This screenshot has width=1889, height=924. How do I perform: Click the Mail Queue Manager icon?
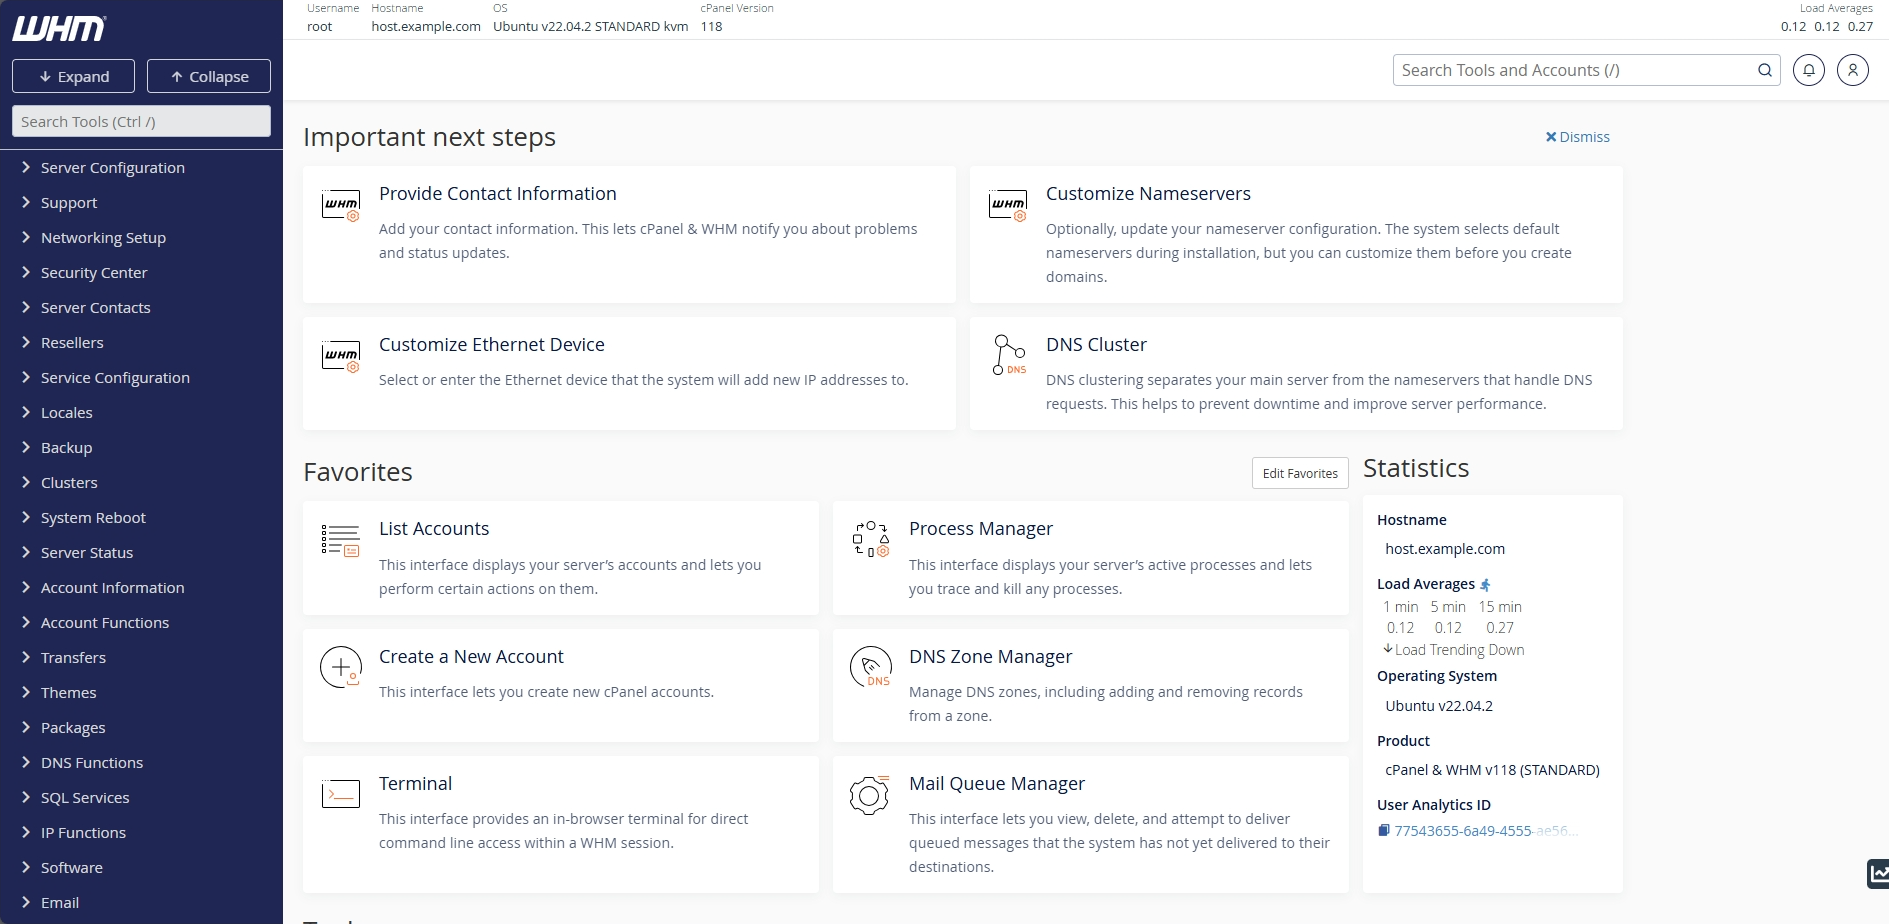[x=870, y=795]
